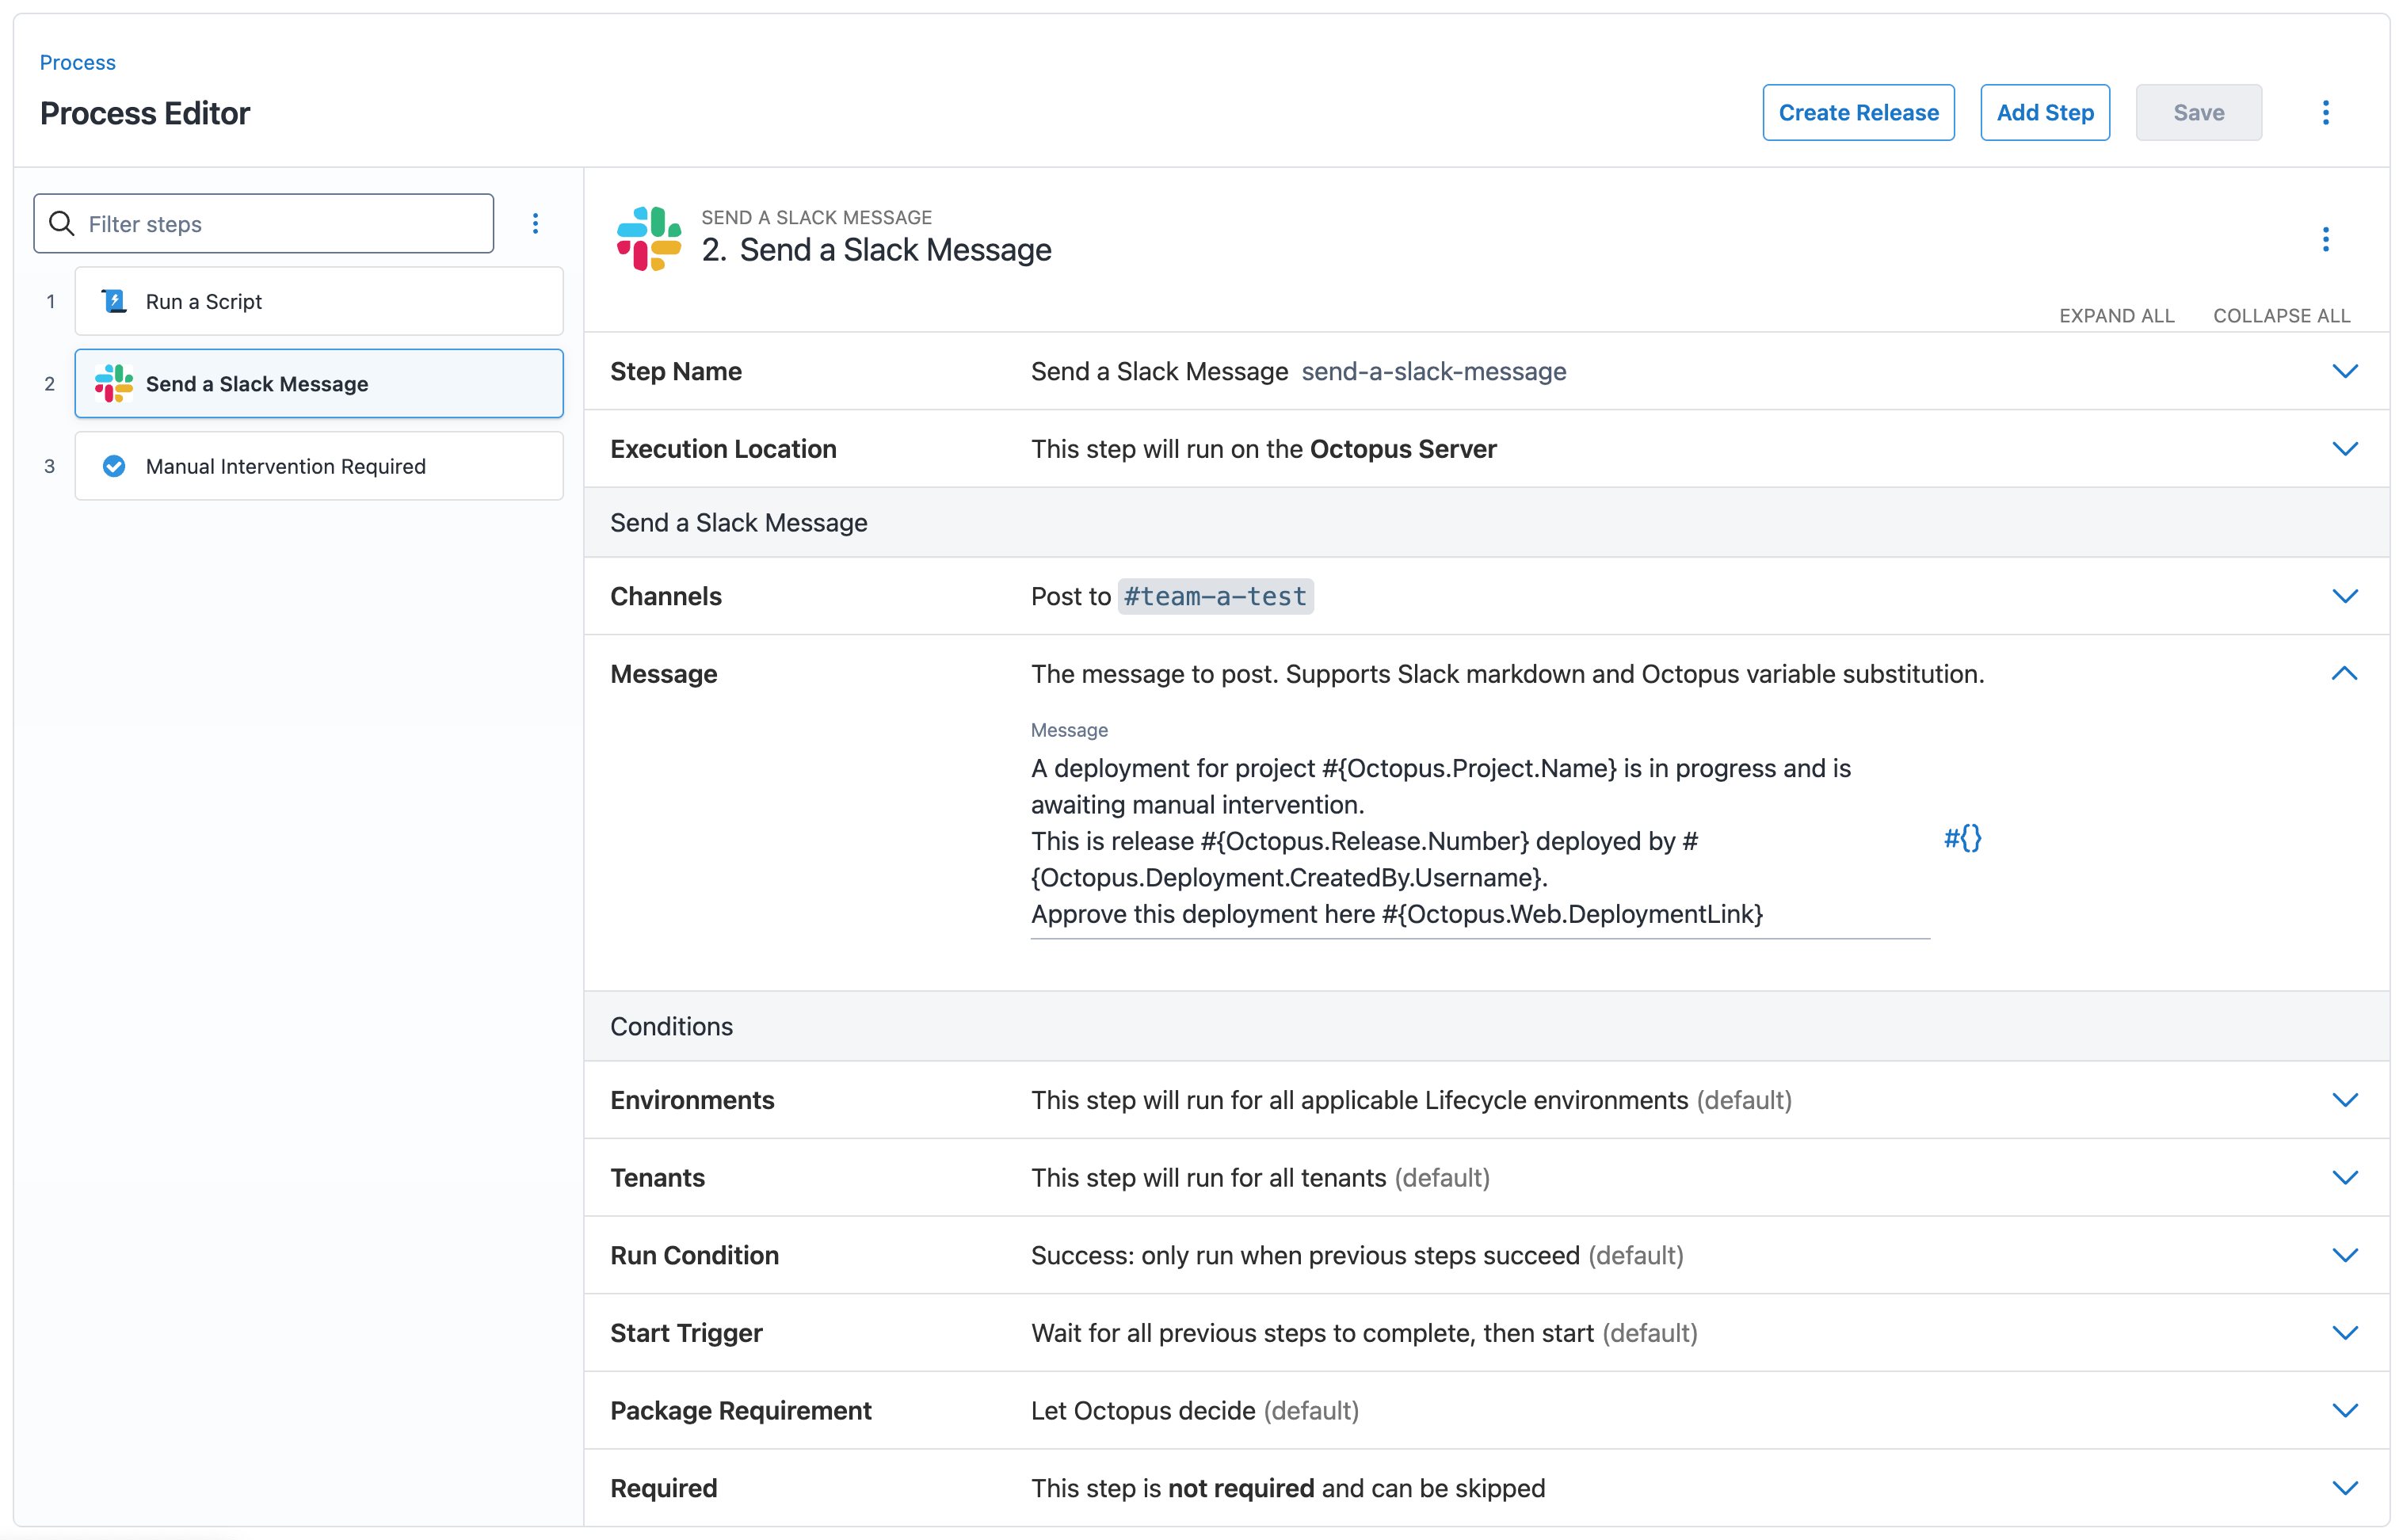Insert a variable using the #{} icon
Viewport: 2399px width, 1540px height.
1962,838
